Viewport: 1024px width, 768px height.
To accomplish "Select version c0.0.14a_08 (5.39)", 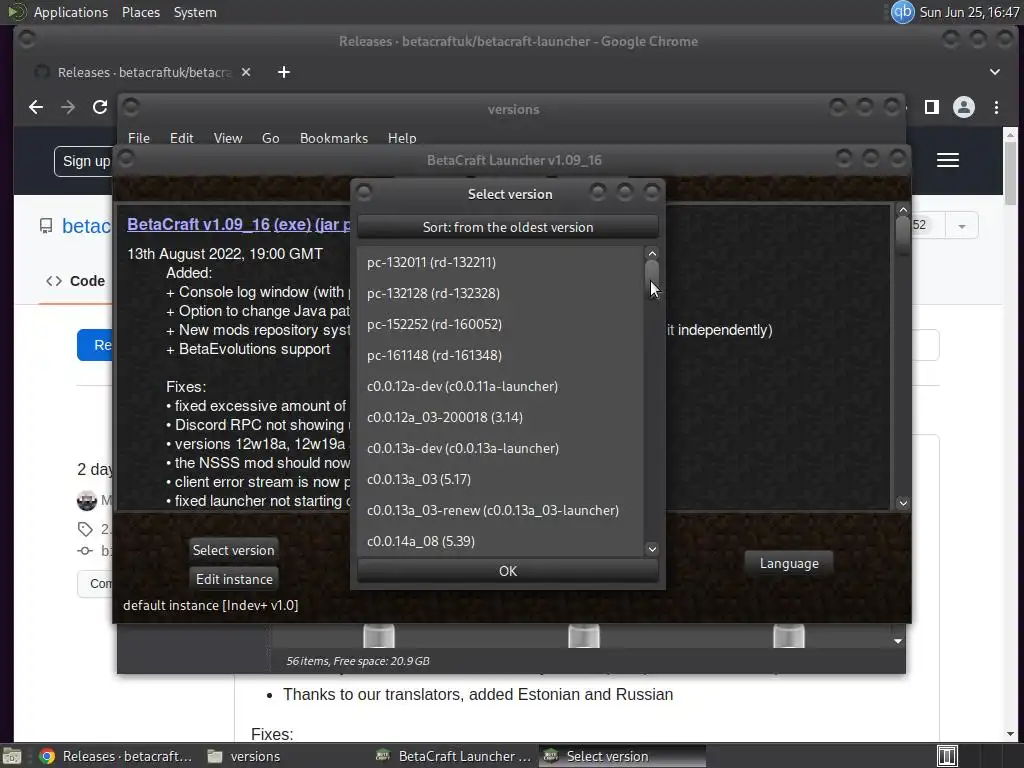I will point(500,541).
